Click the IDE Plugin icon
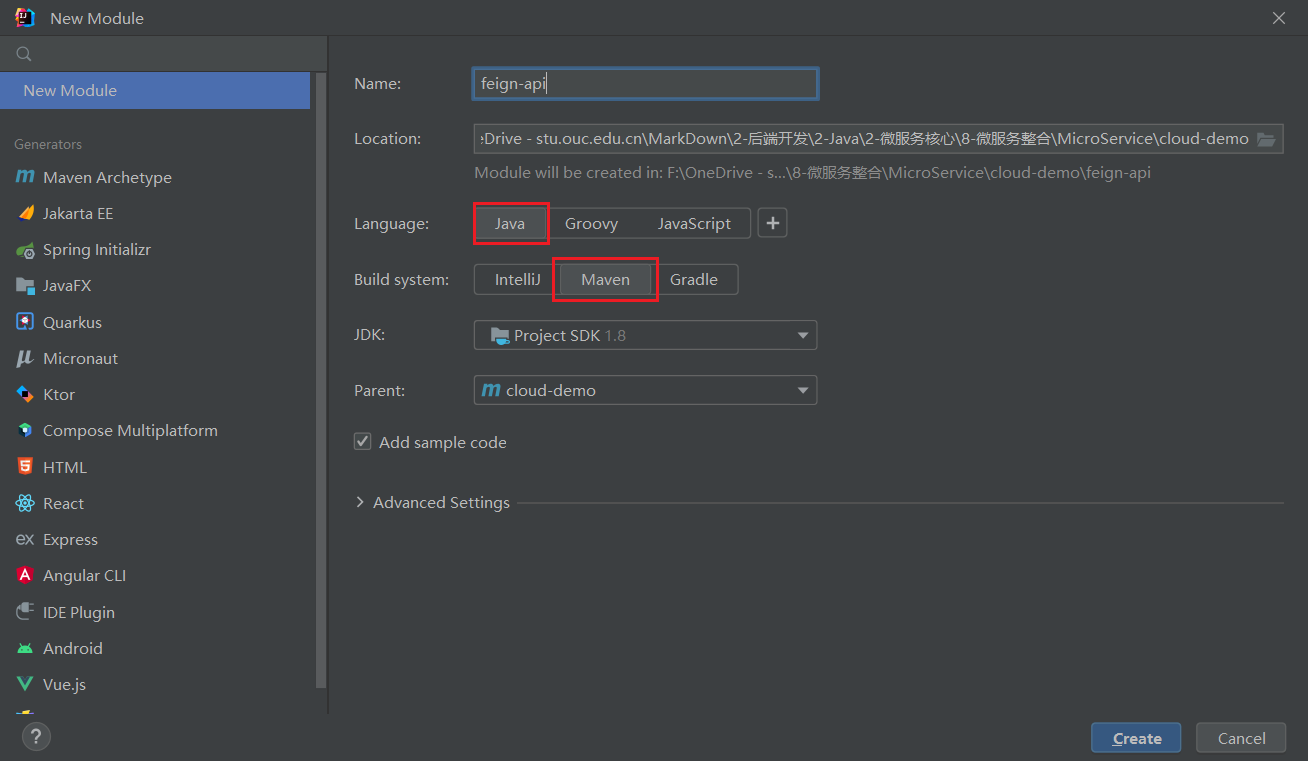The image size is (1308, 761). 25,612
